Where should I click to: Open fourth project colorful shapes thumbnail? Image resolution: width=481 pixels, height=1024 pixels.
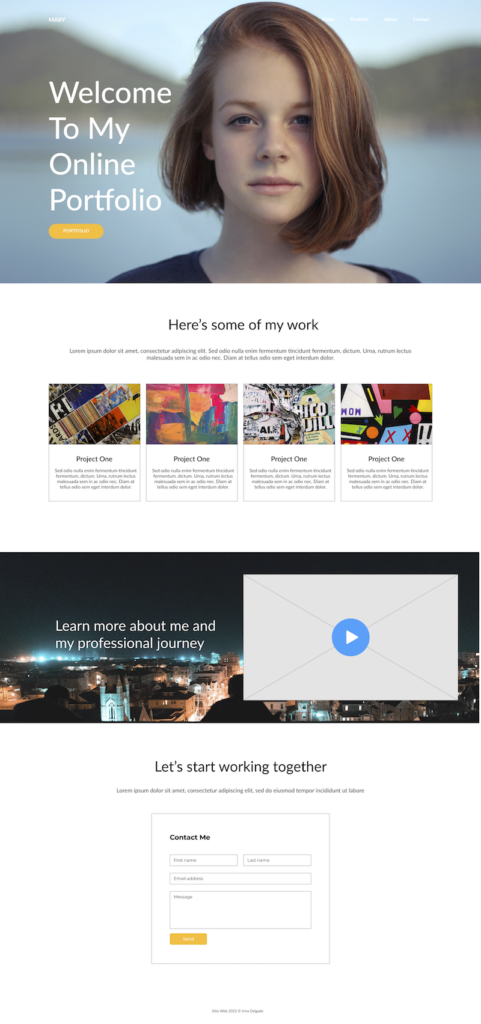(386, 414)
